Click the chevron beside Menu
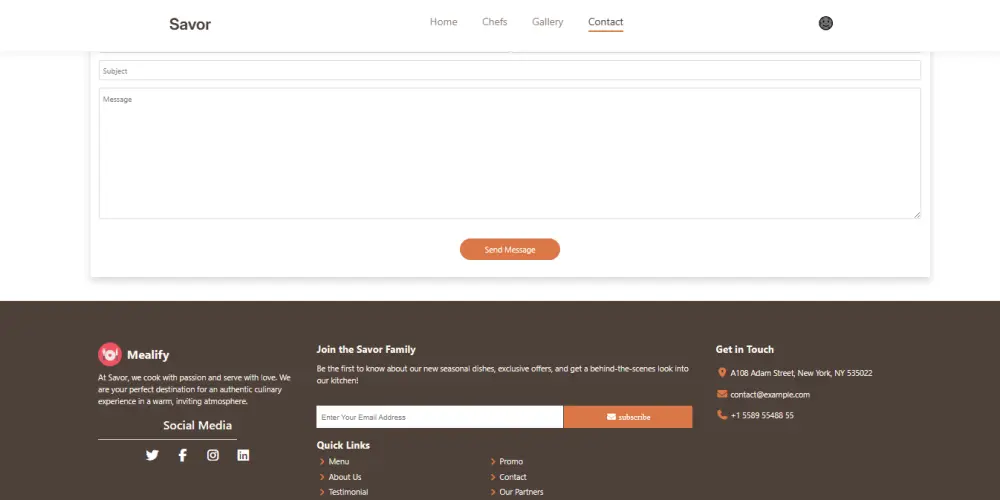The image size is (1000, 500). click(x=322, y=462)
